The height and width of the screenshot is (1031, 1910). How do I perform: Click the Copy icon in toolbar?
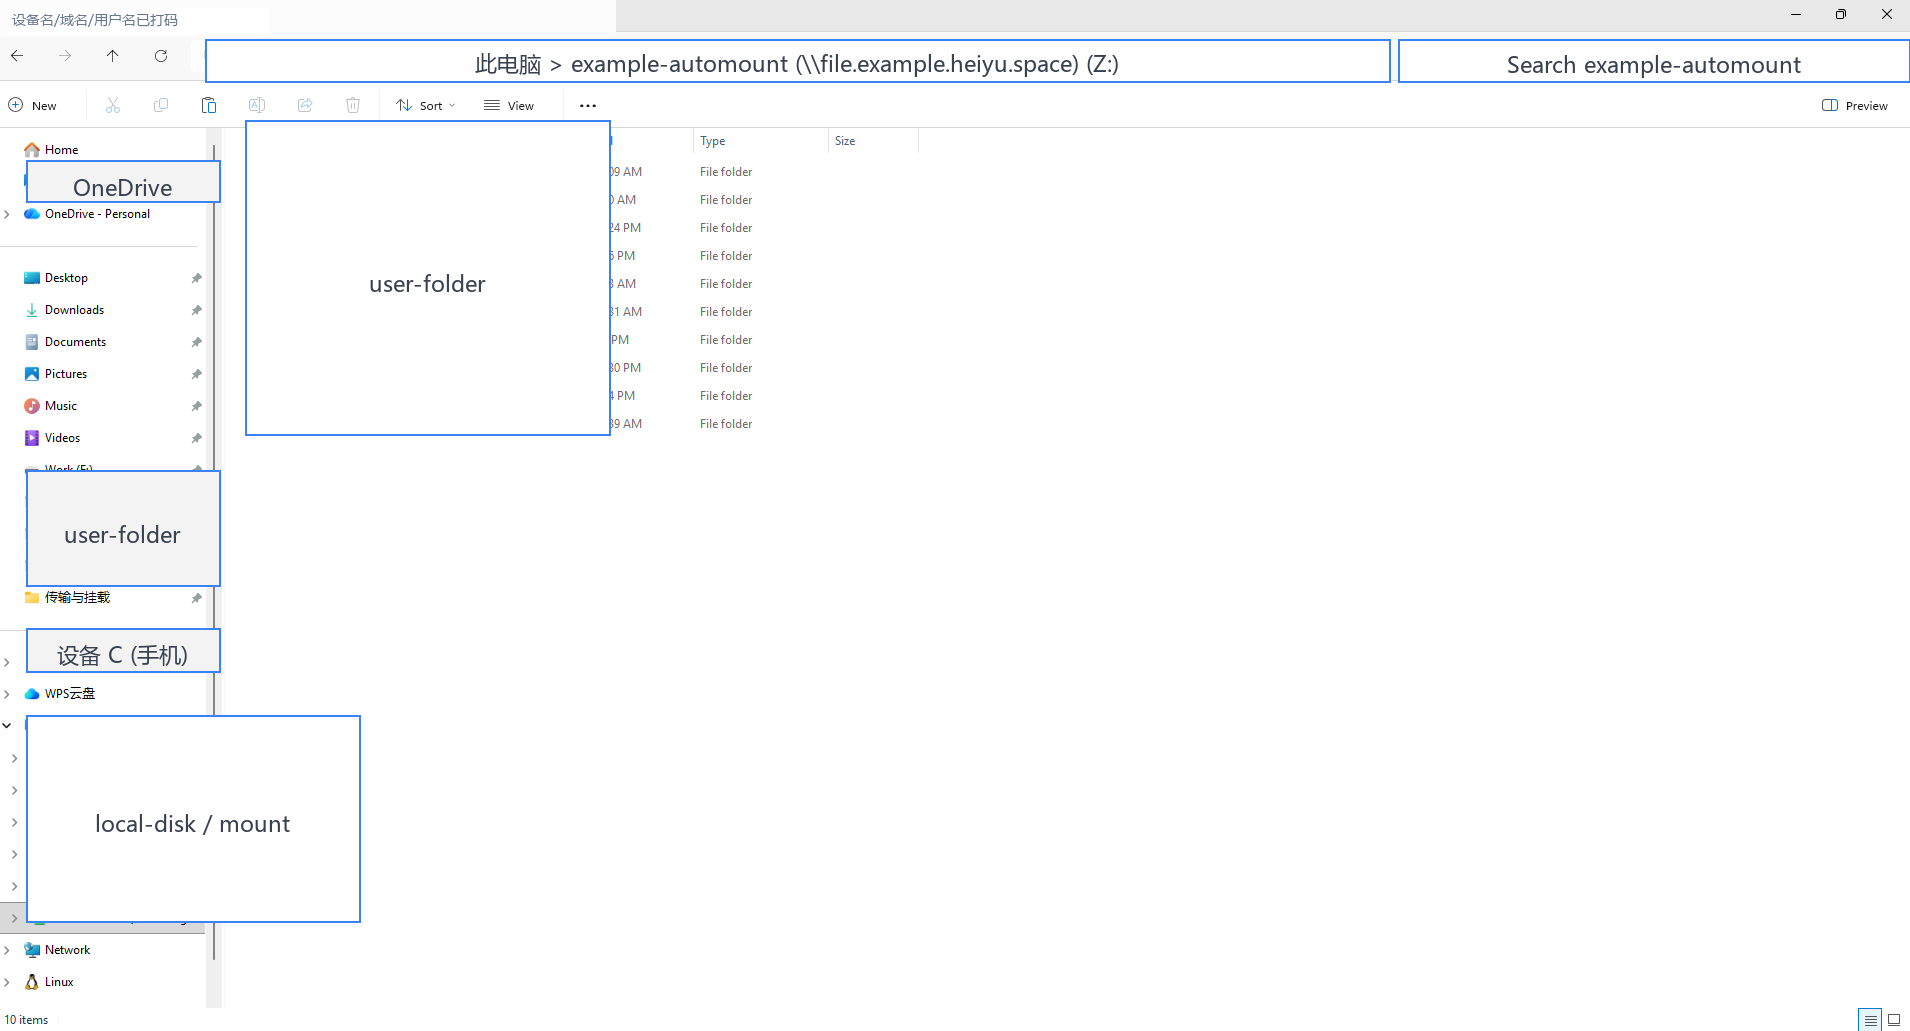[x=161, y=105]
